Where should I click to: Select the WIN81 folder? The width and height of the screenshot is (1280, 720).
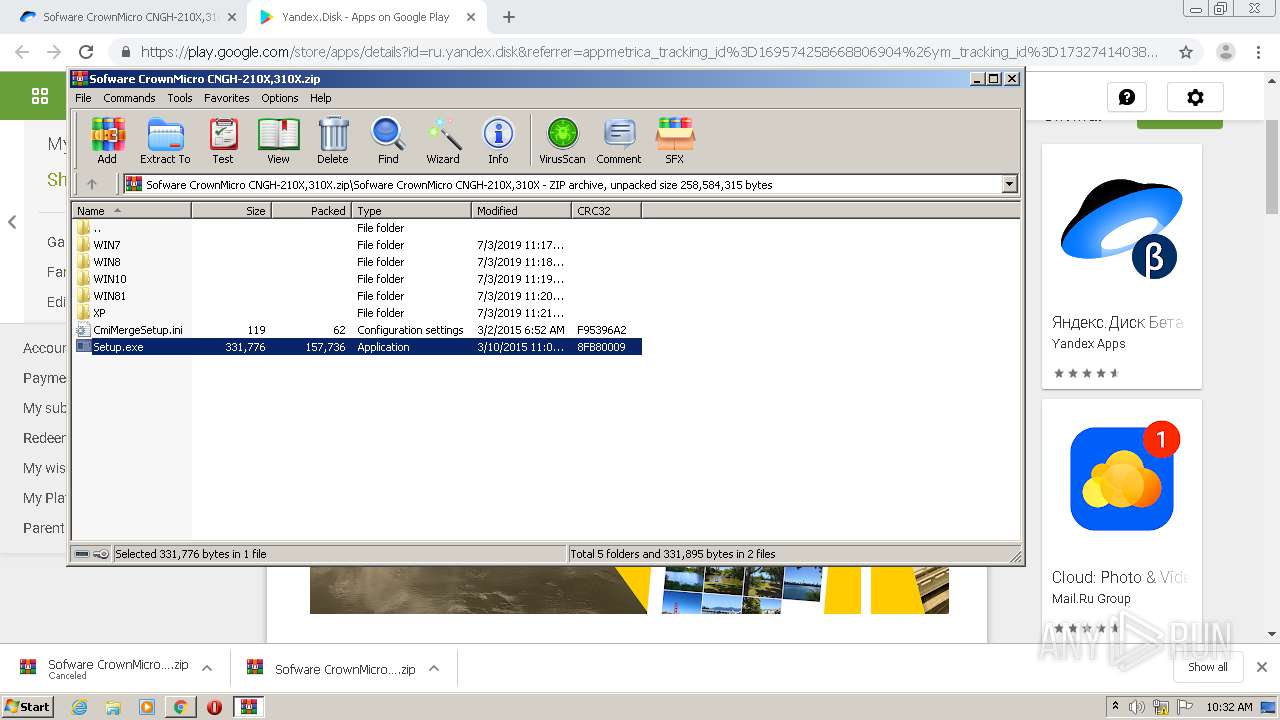pos(357,296)
